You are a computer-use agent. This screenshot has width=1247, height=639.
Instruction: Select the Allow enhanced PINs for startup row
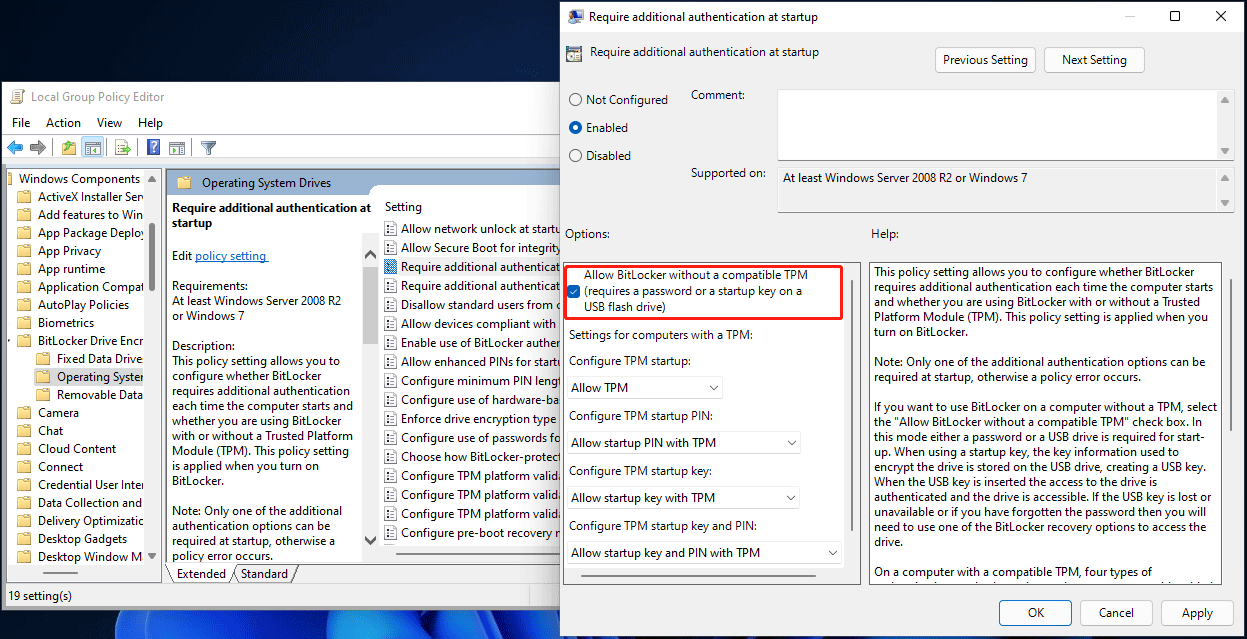(x=470, y=362)
